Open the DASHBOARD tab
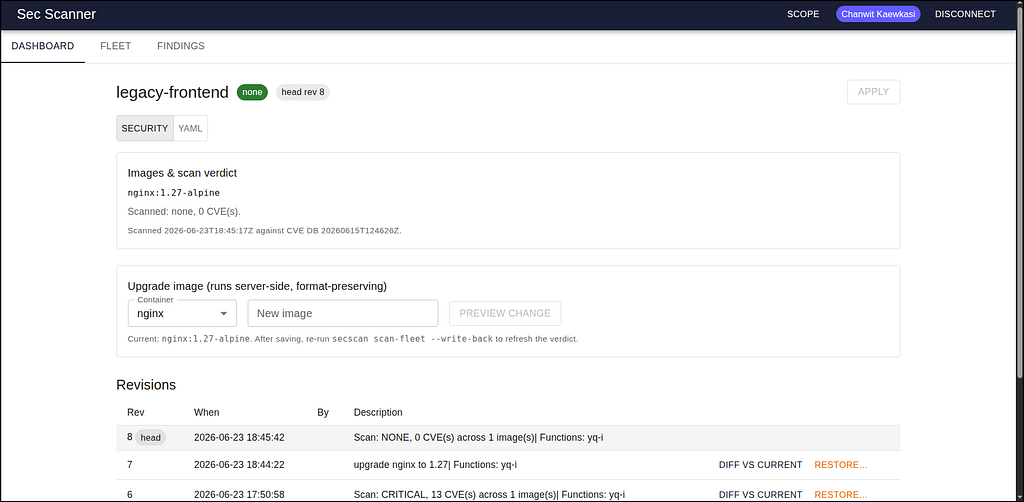 coord(42,46)
